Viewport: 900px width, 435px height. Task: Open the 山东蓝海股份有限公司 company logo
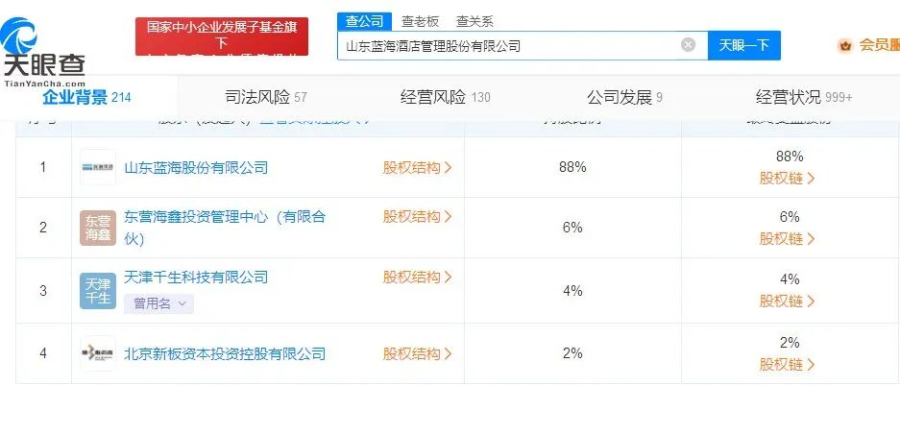[98, 168]
